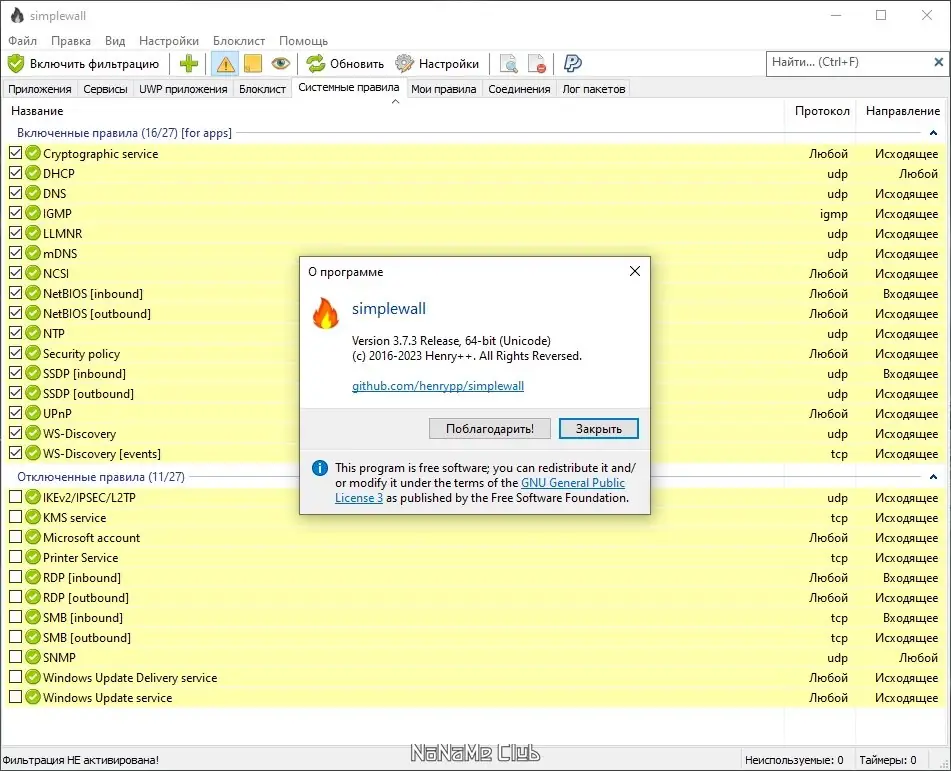Enable the Microsoft account rule checkbox
Screen dimensions: 951x771
tap(15, 537)
